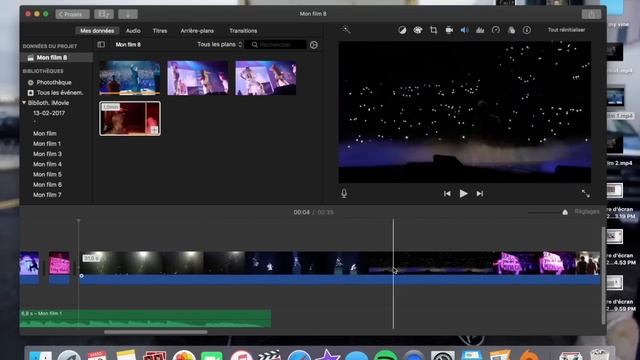Image resolution: width=640 pixels, height=360 pixels.
Task: Click the timeline vertical scrollbar
Action: pyautogui.click(x=603, y=276)
